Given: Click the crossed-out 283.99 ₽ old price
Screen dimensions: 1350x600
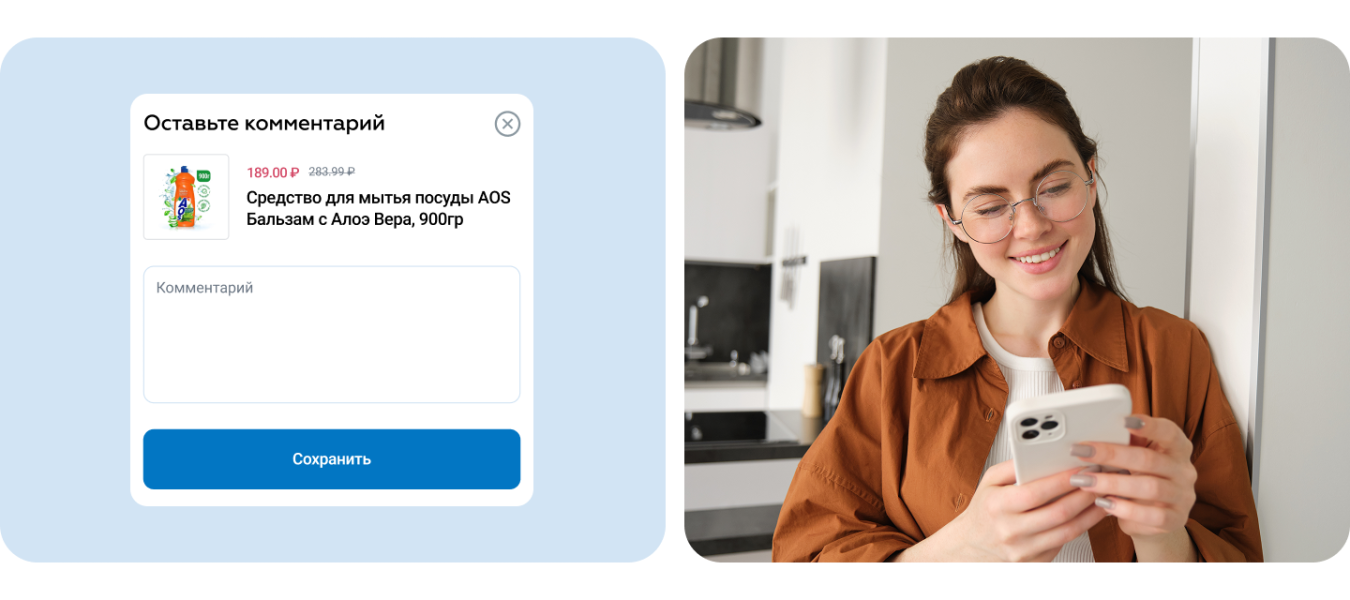Looking at the screenshot, I should click(x=331, y=172).
